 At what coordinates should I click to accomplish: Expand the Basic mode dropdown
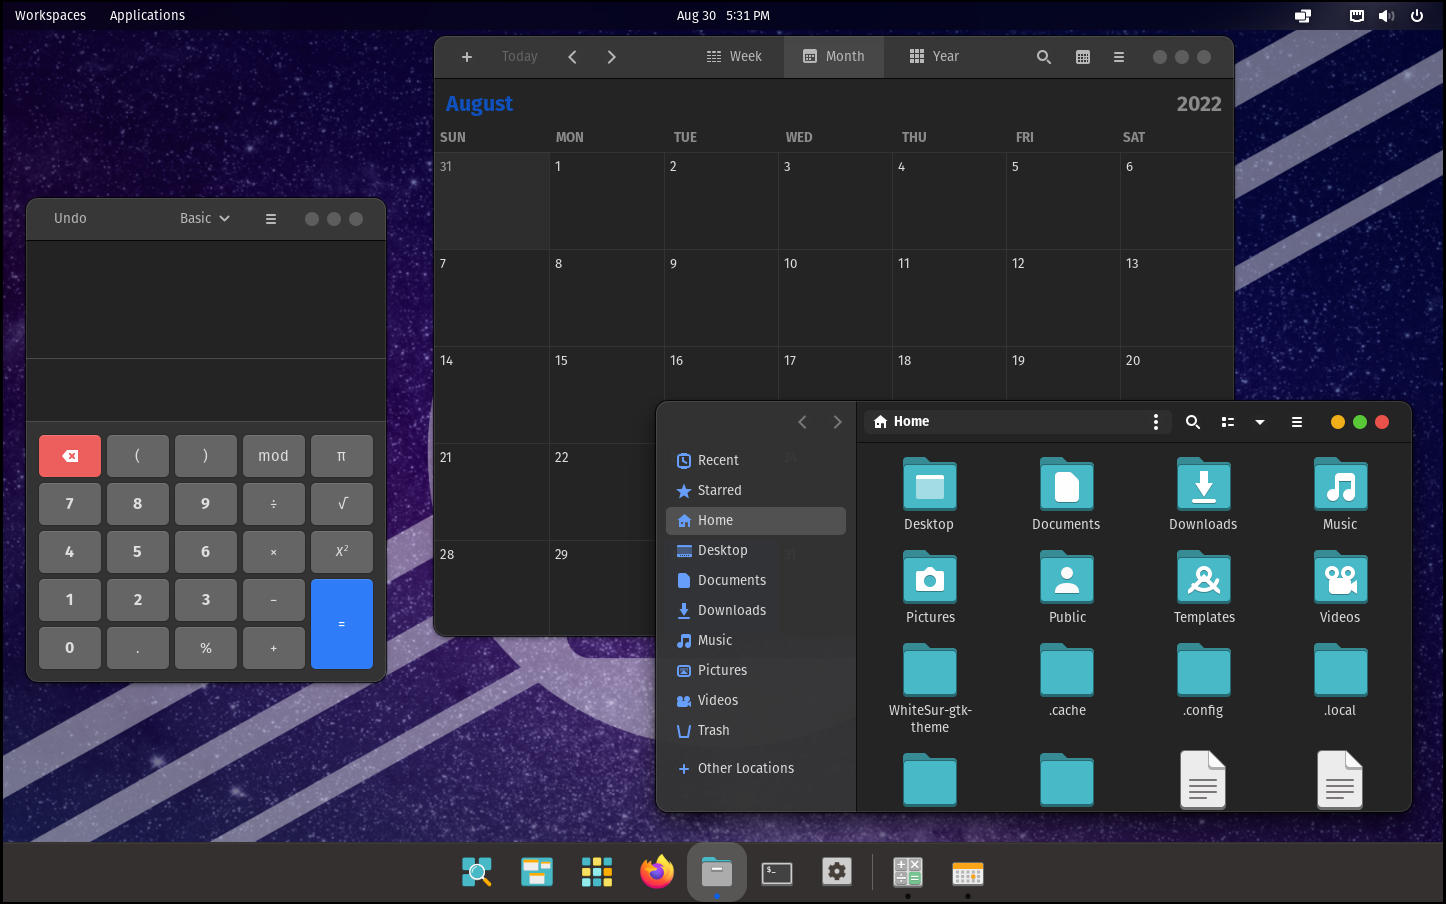pyautogui.click(x=205, y=218)
